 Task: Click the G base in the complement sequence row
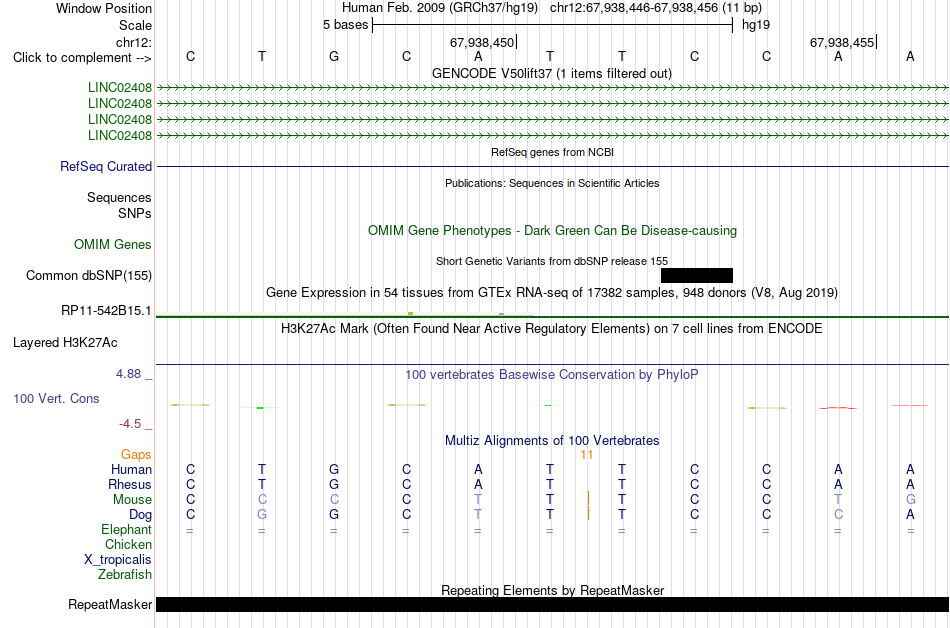pos(334,57)
